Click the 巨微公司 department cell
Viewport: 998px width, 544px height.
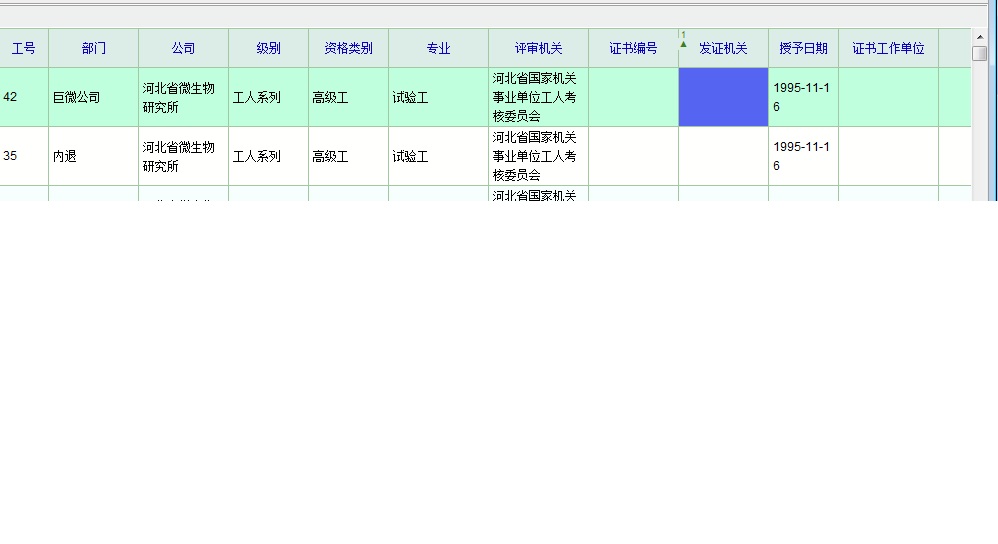(93, 97)
